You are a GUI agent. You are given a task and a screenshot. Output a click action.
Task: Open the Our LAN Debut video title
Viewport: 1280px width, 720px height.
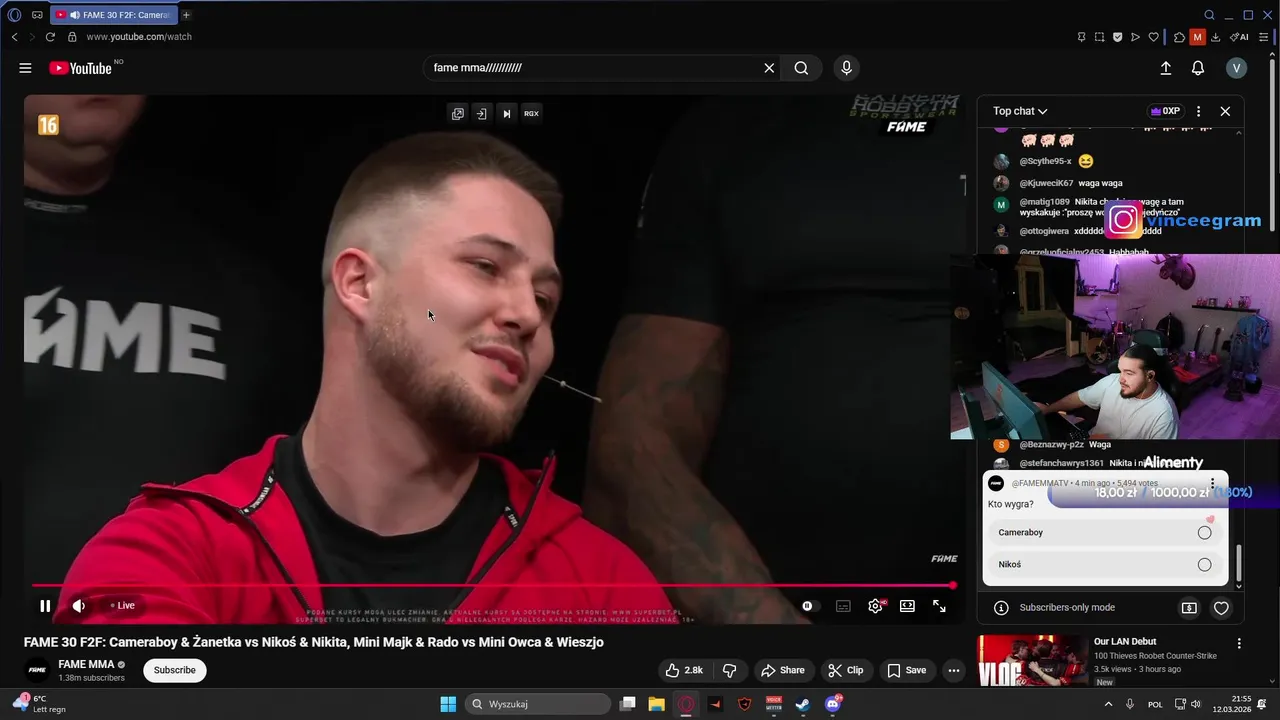(x=1125, y=641)
